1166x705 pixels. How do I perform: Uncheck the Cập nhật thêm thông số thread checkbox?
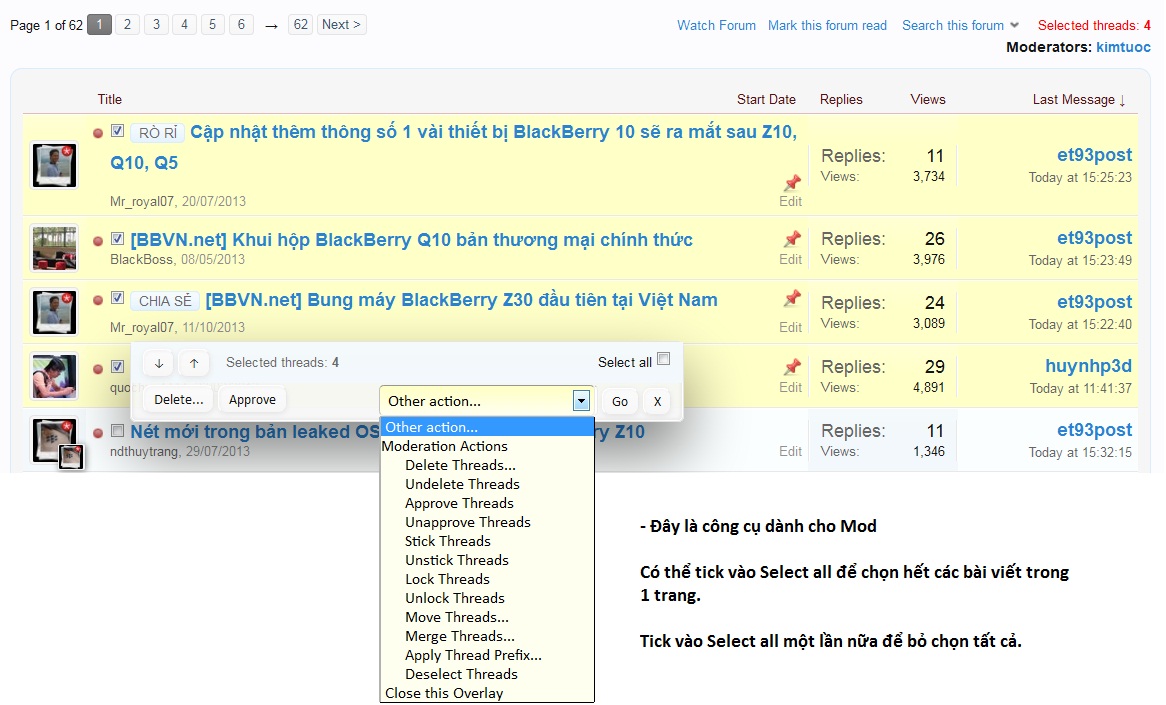(117, 131)
